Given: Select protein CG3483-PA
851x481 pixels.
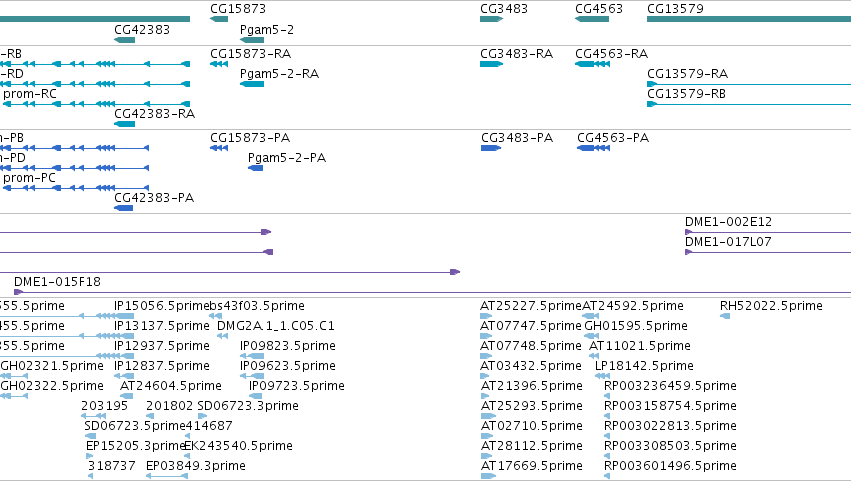Looking at the screenshot, I should pyautogui.click(x=517, y=138).
